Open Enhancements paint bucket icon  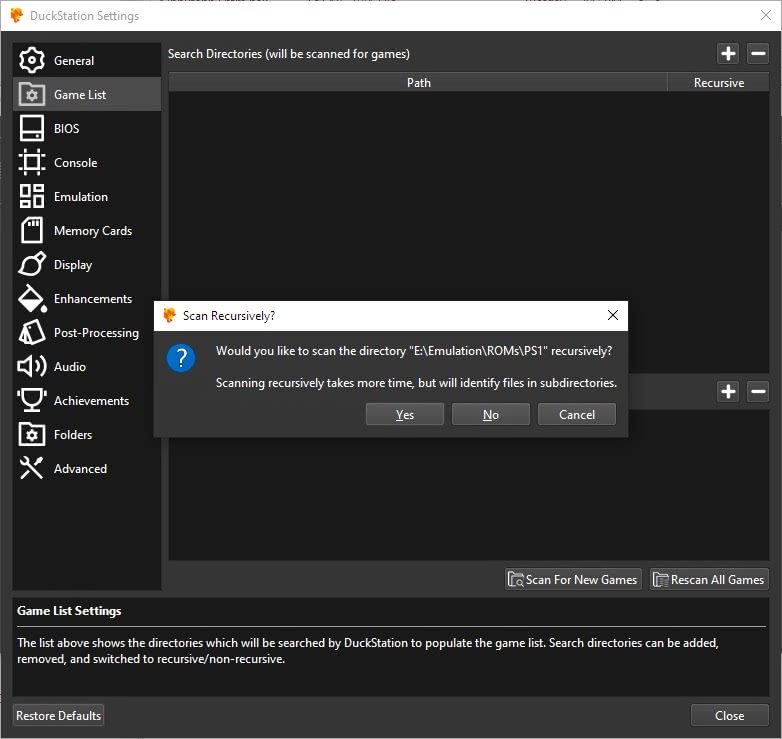coord(31,298)
